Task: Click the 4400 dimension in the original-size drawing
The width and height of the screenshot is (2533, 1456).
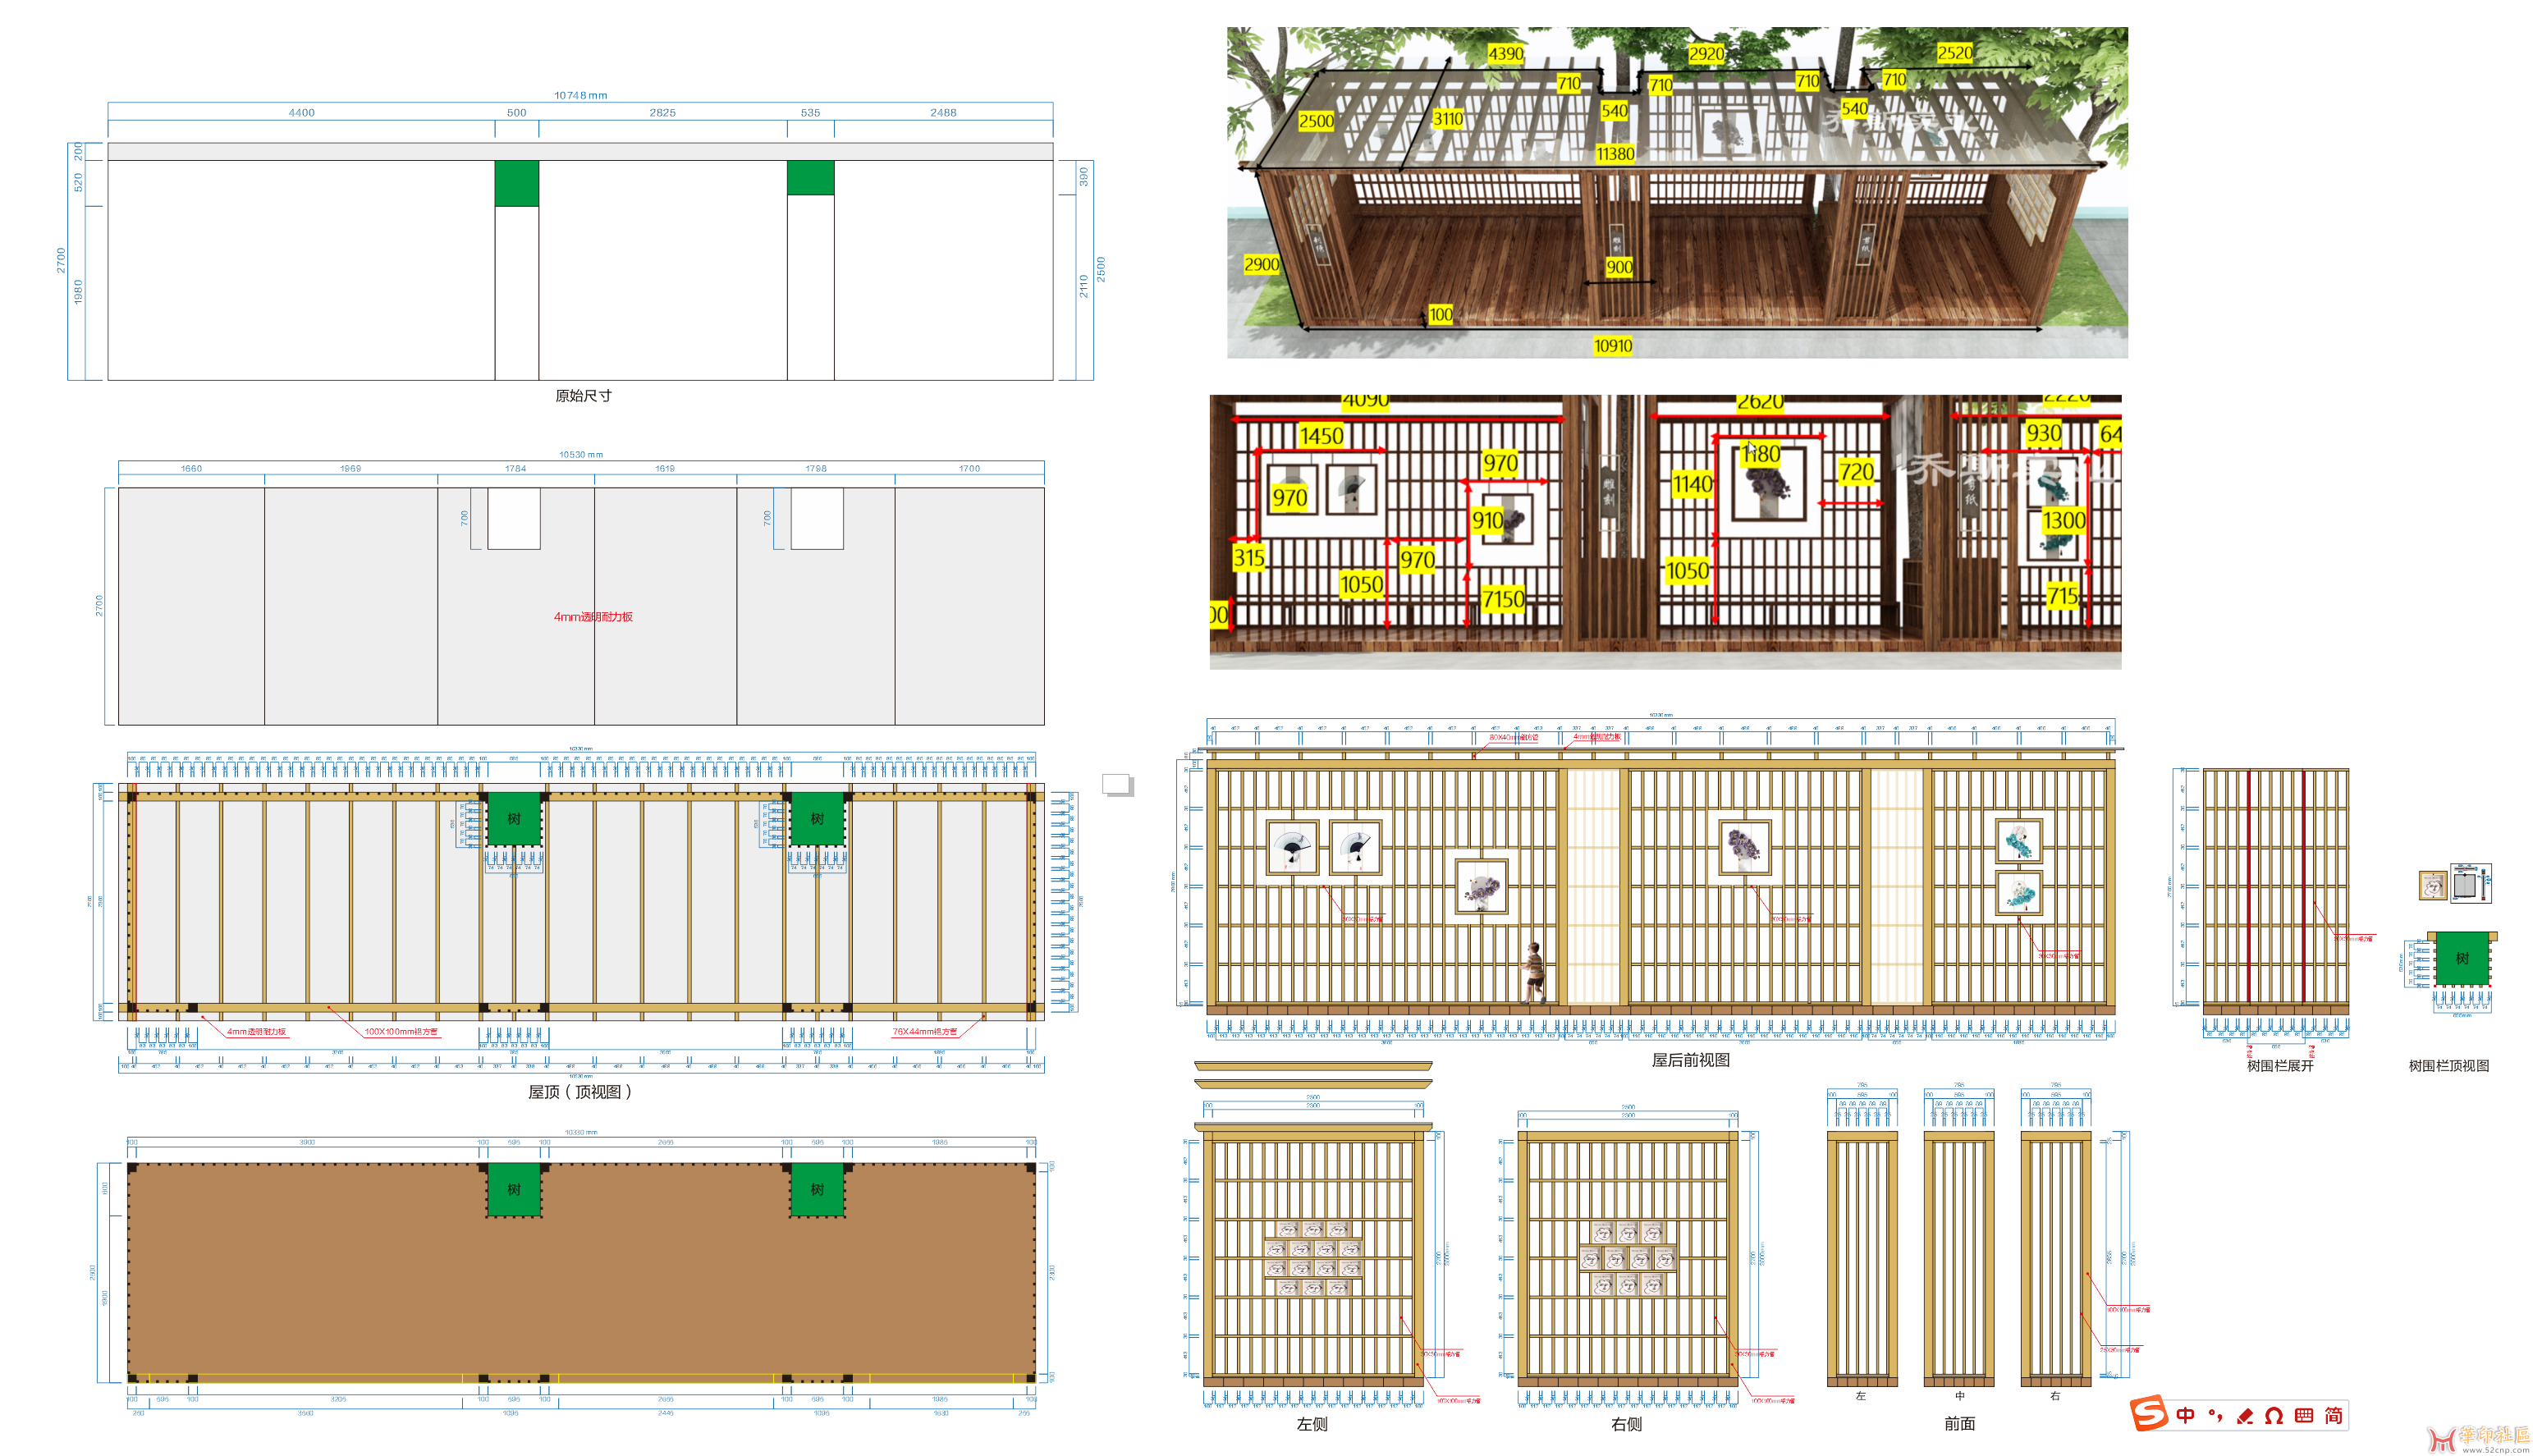Action: coord(301,113)
